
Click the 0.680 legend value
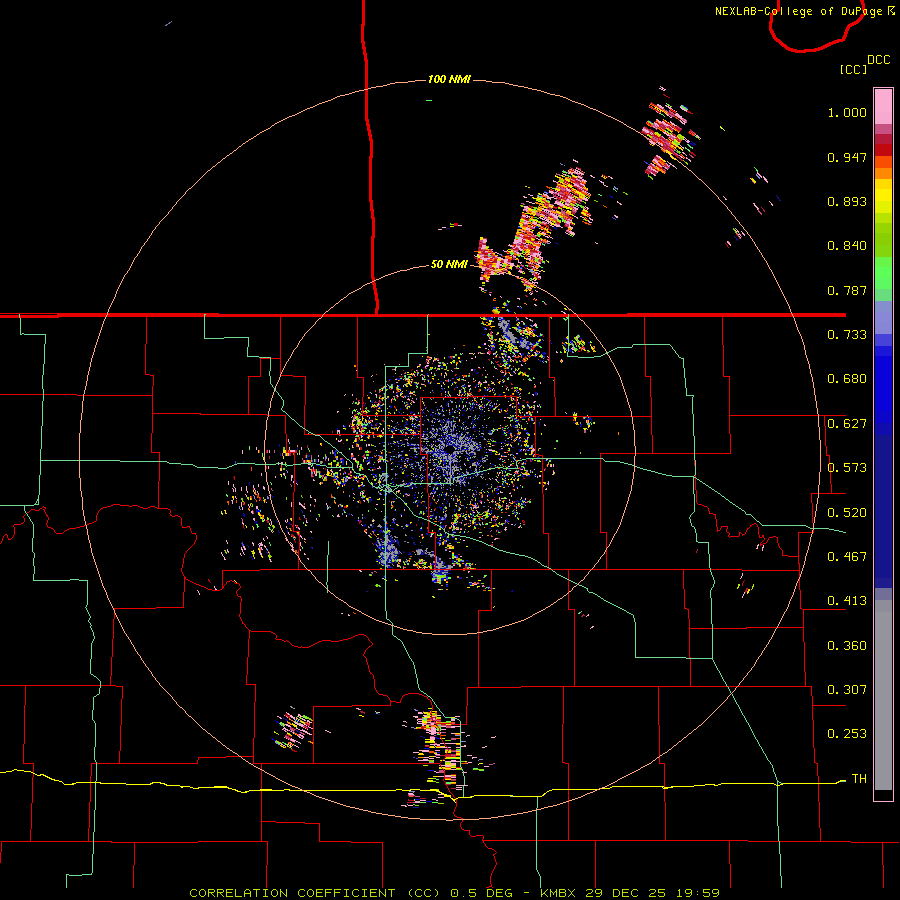847,379
